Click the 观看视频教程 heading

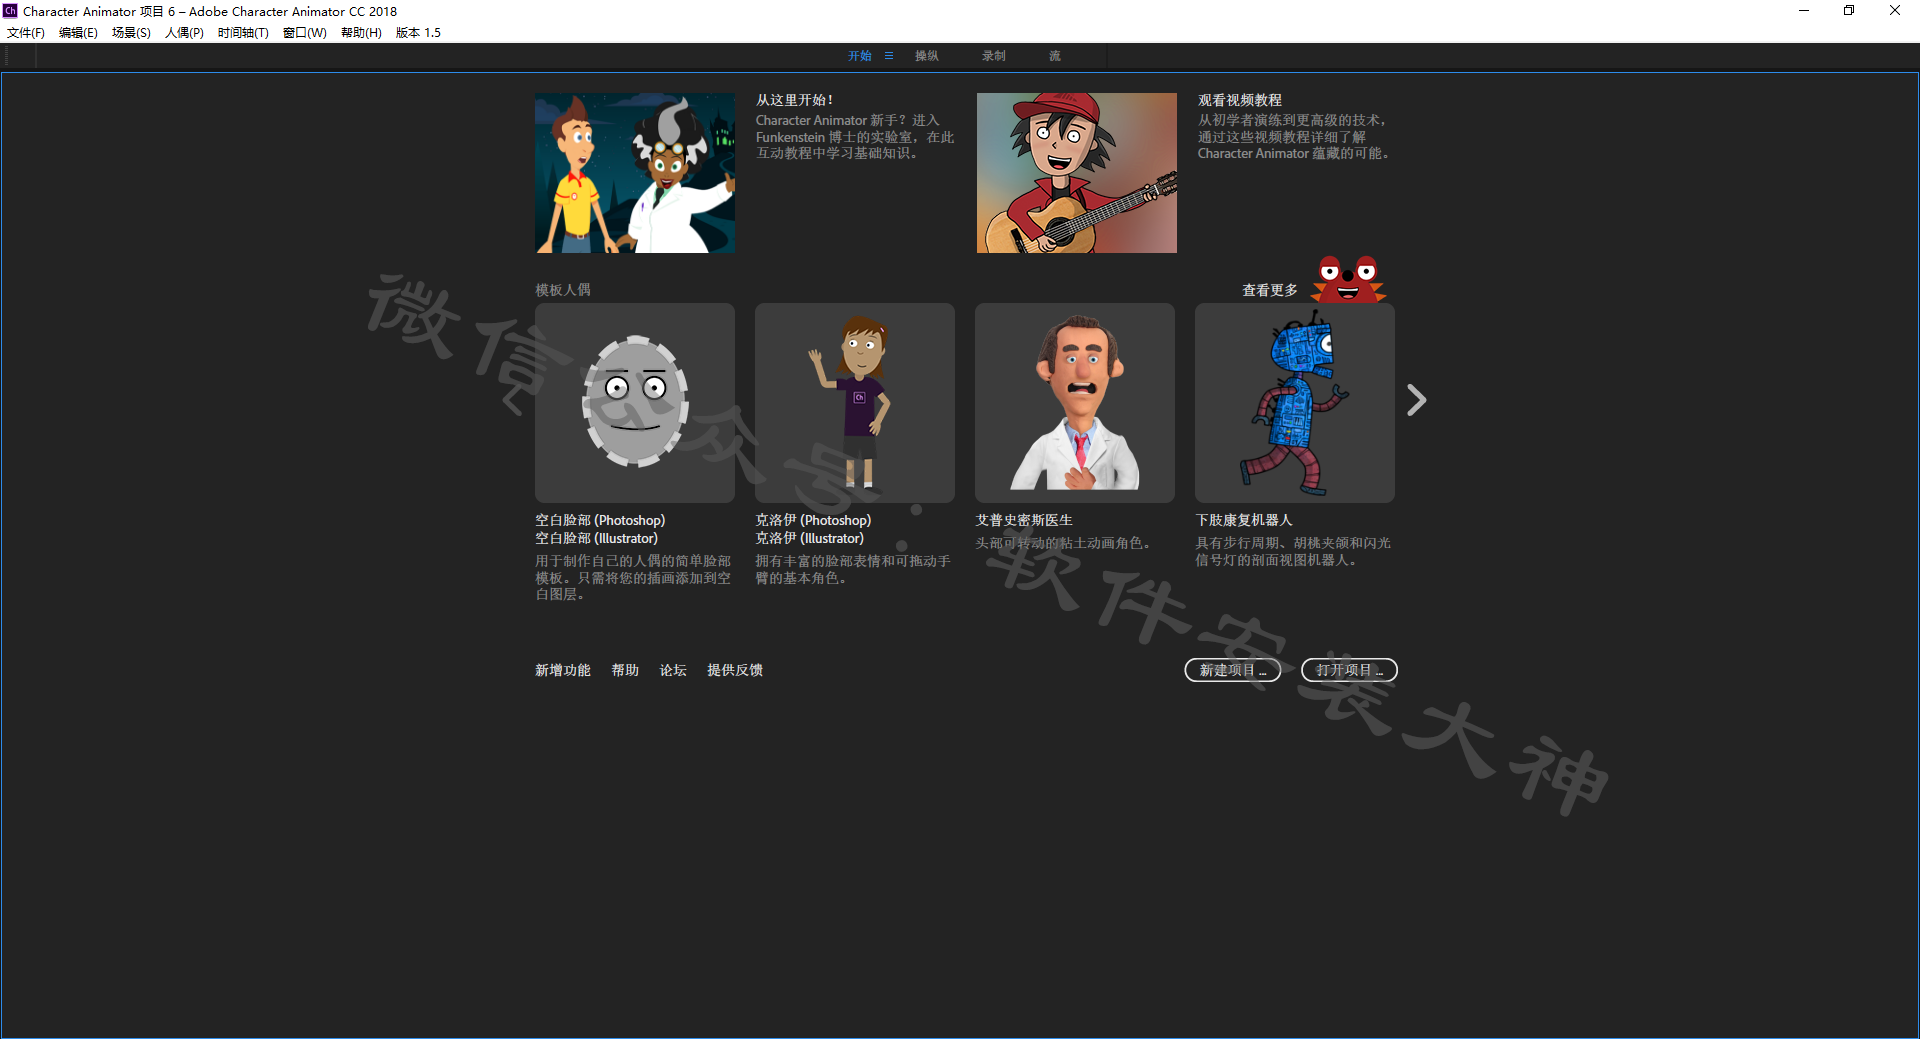click(x=1240, y=100)
